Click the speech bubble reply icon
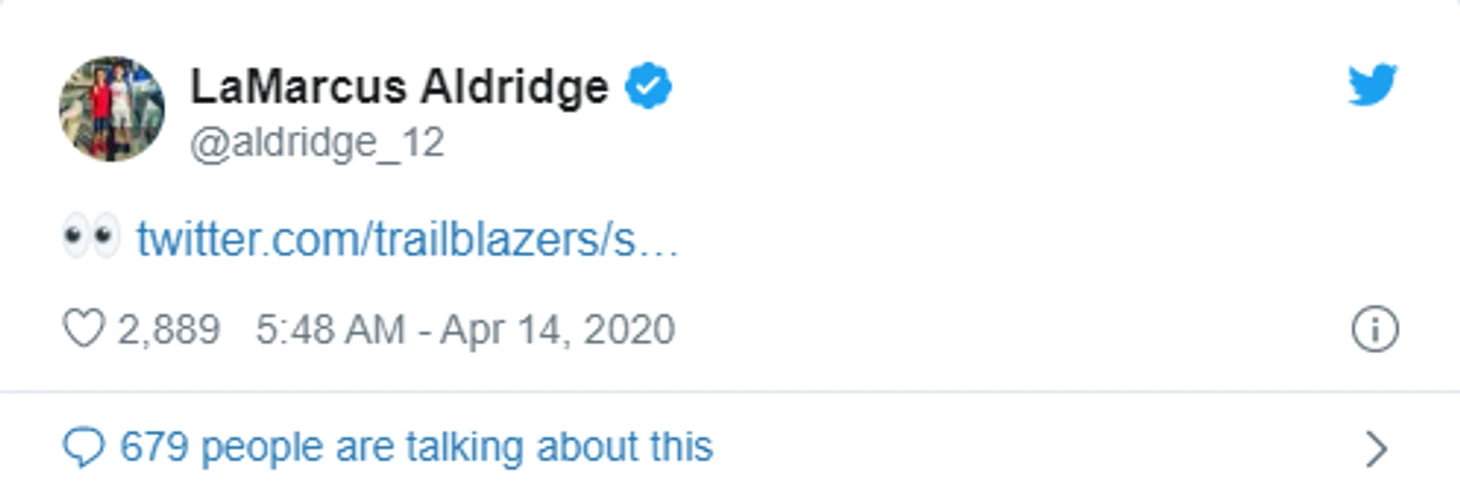Image resolution: width=1460 pixels, height=493 pixels. (83, 448)
